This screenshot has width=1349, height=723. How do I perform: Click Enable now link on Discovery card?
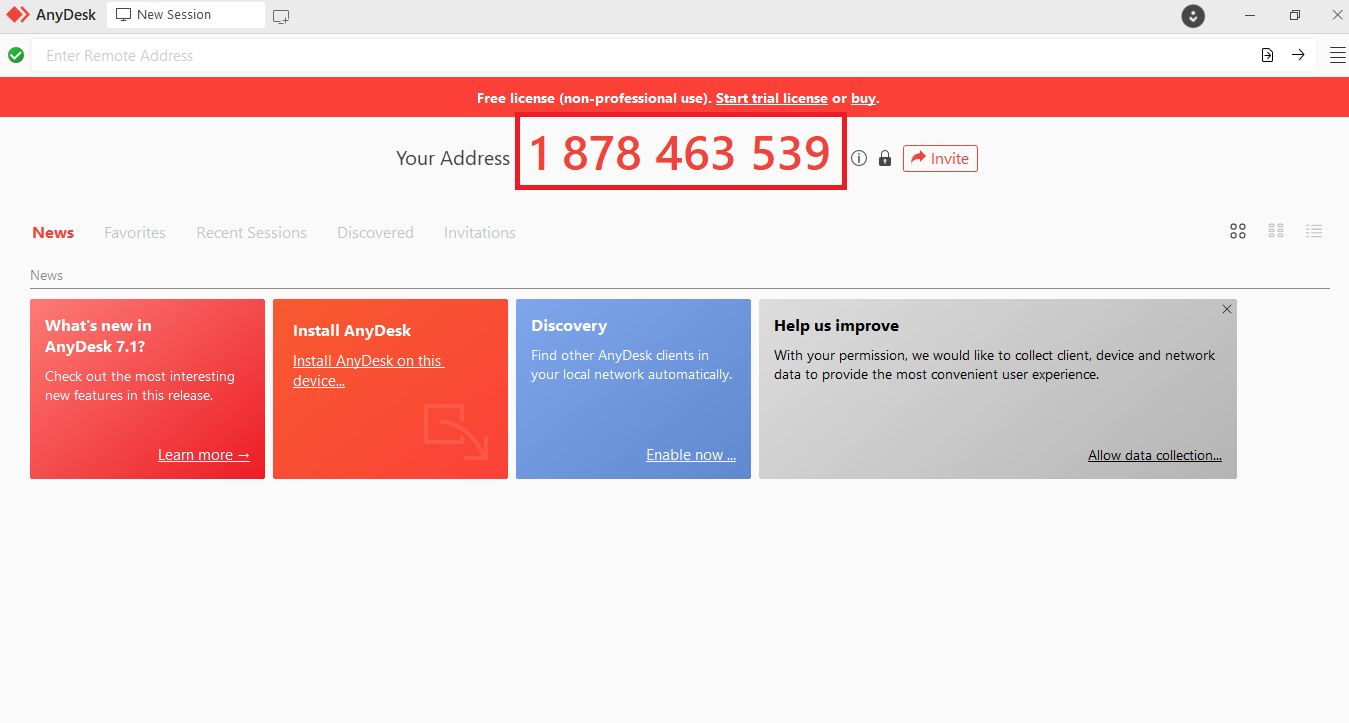(691, 455)
